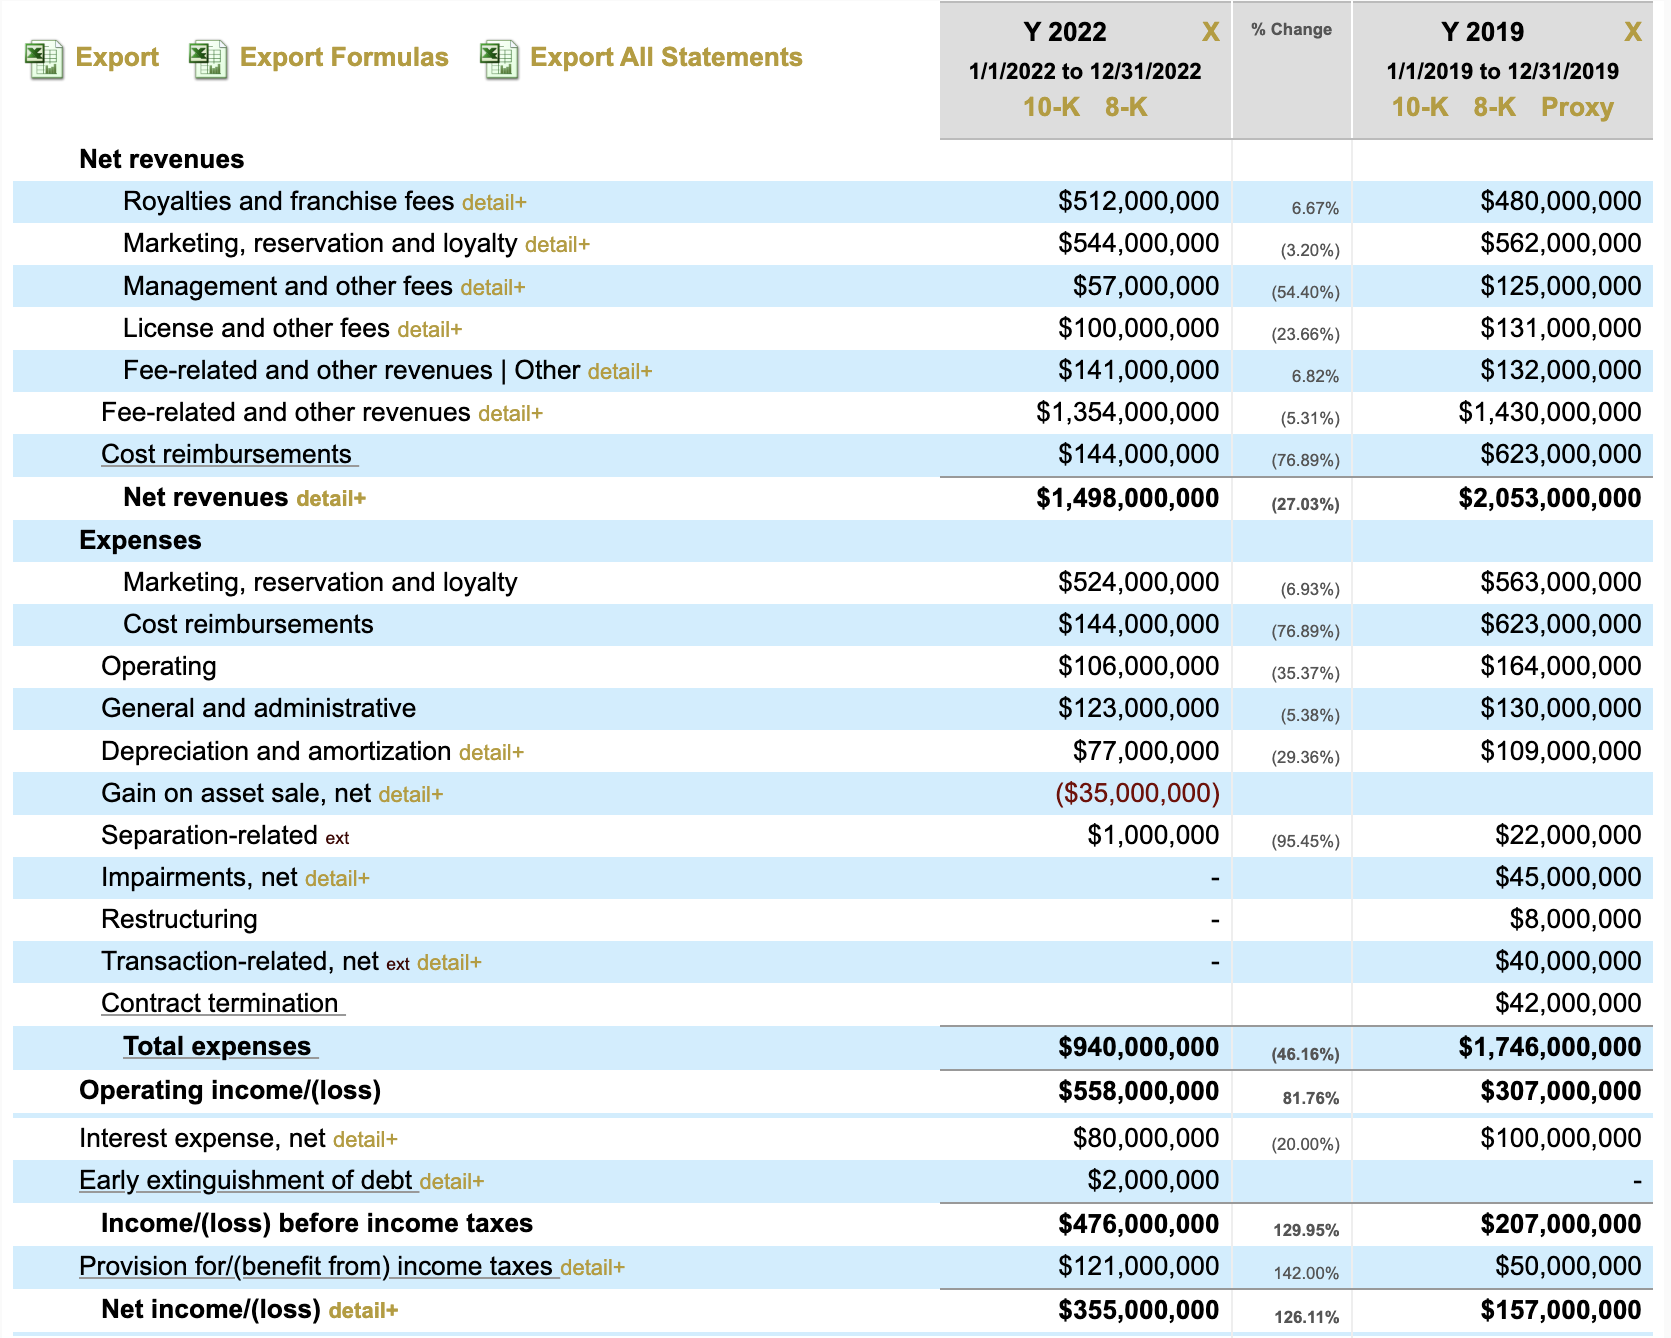The image size is (1671, 1338).
Task: Click the Export All Statements link
Action: tap(666, 58)
